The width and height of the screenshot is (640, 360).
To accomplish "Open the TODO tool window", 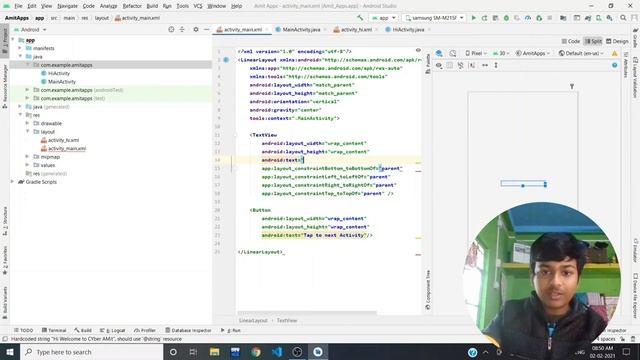I will coord(24,330).
